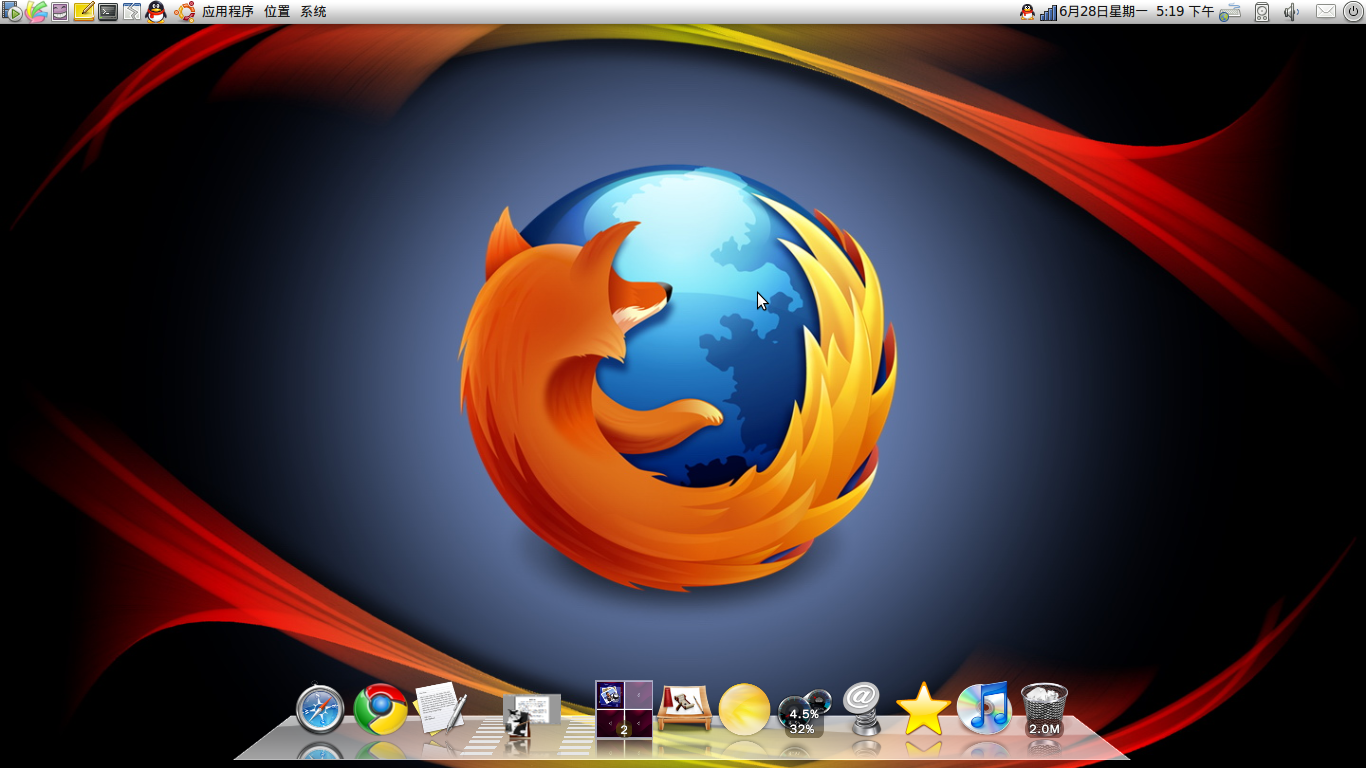1366x768 pixels.
Task: Launch Google Chrome from the dock
Action: [x=380, y=710]
